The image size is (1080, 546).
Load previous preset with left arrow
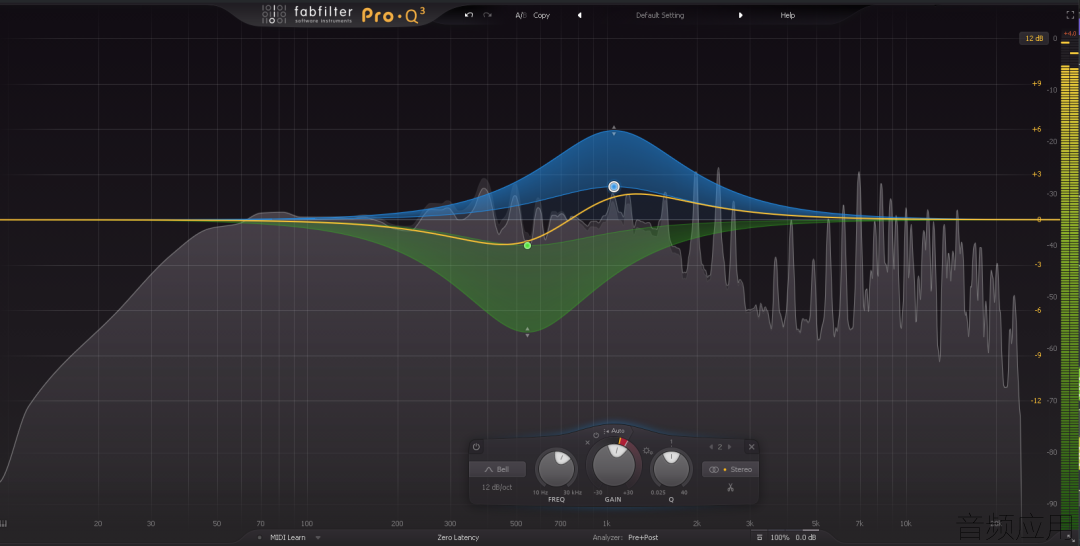579,15
